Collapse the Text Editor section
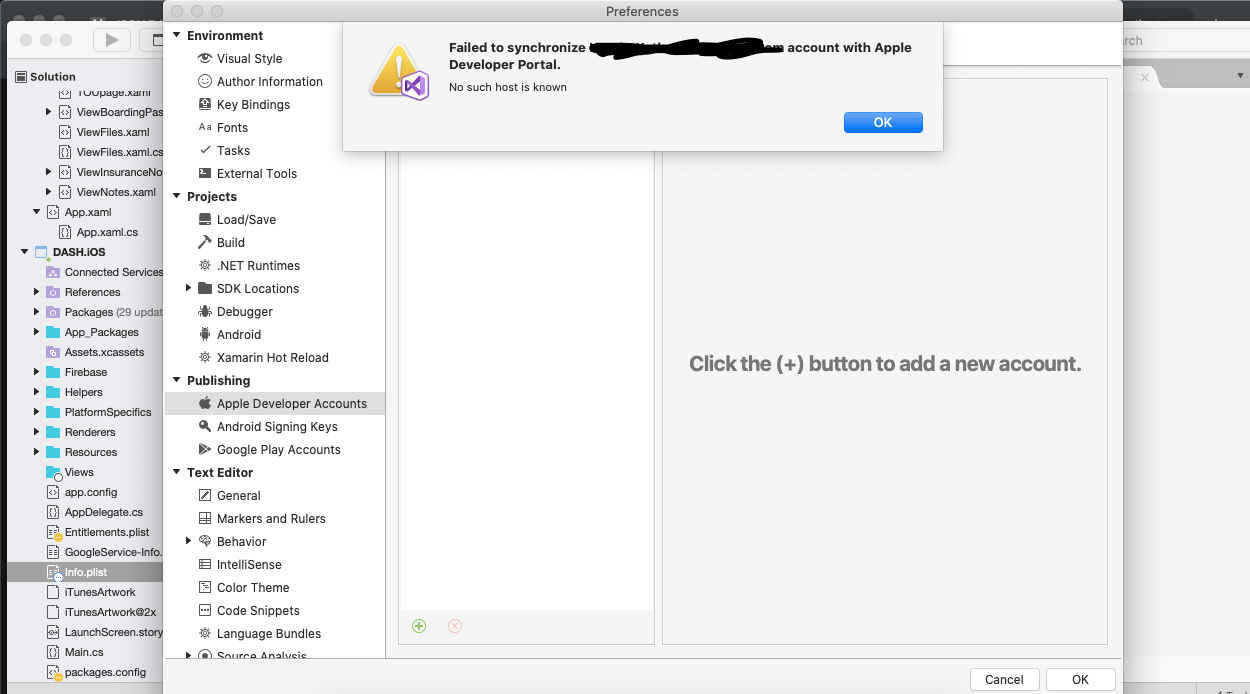1250x694 pixels. pos(177,473)
